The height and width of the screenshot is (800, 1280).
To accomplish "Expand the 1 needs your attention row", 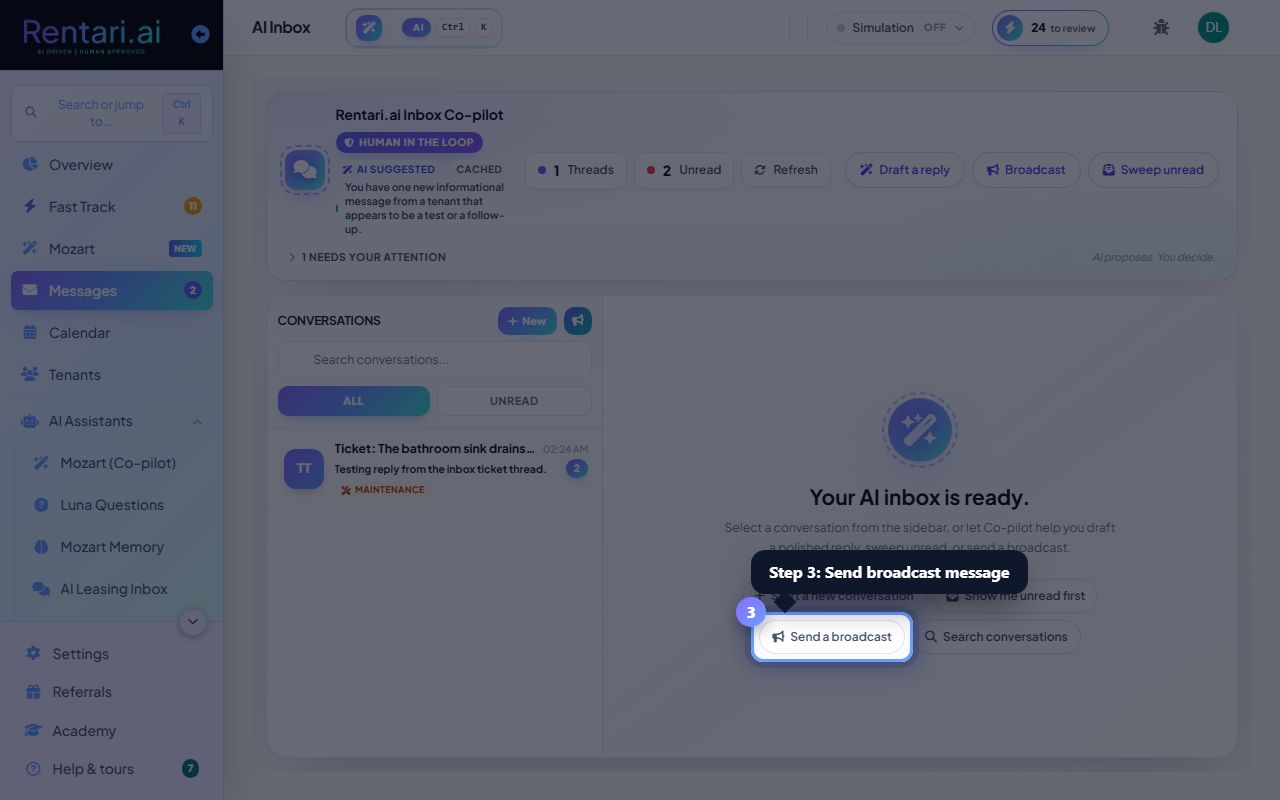I will point(367,257).
